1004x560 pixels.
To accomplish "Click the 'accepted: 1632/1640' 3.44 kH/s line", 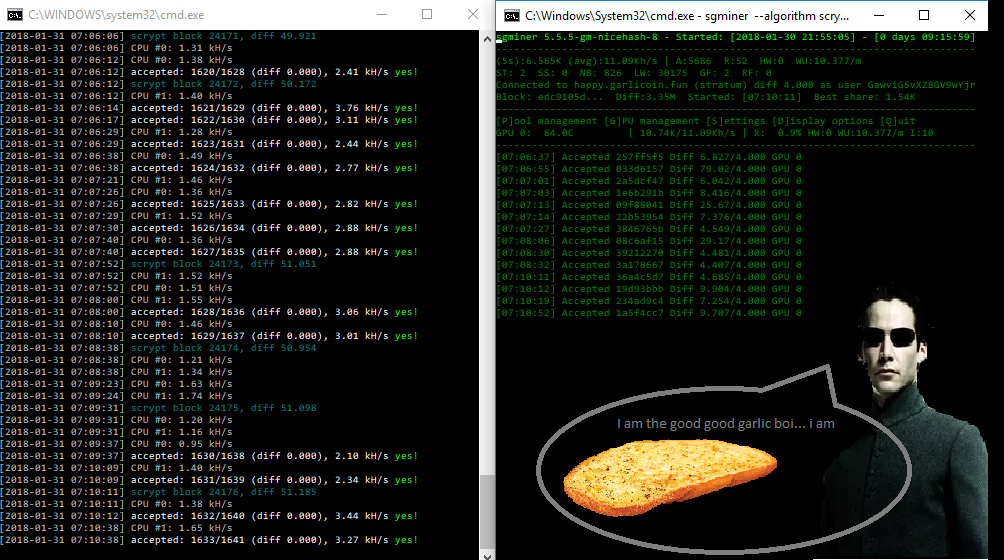I will point(209,516).
